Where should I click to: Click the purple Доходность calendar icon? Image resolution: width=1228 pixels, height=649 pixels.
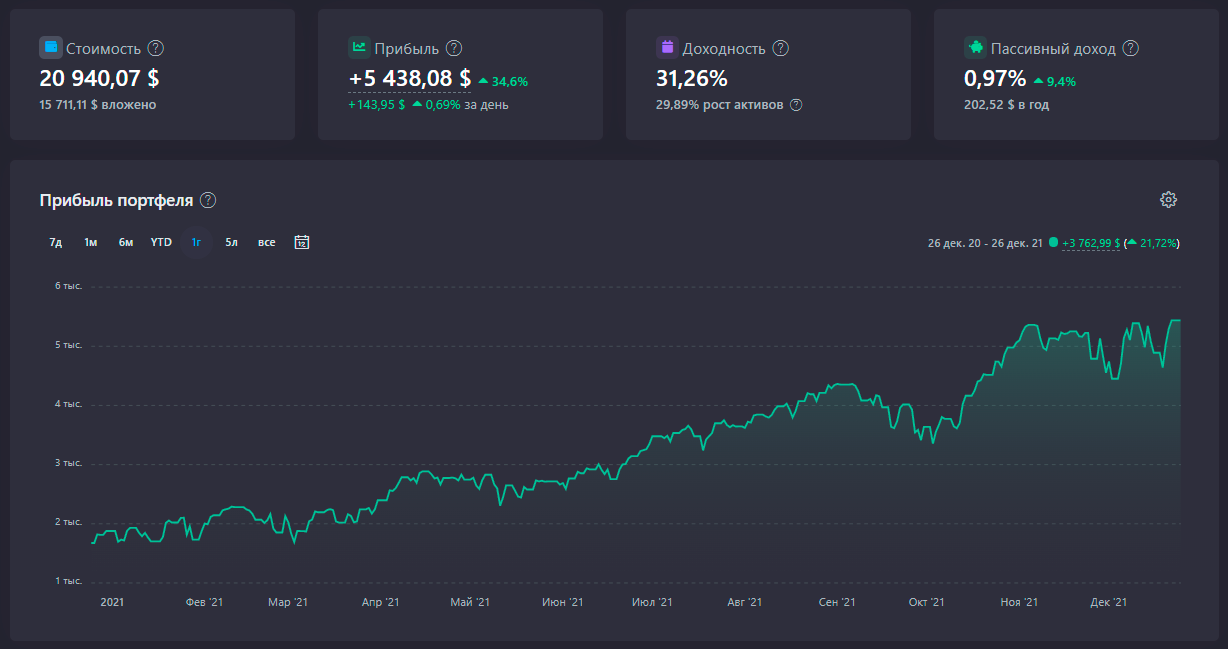[x=667, y=47]
